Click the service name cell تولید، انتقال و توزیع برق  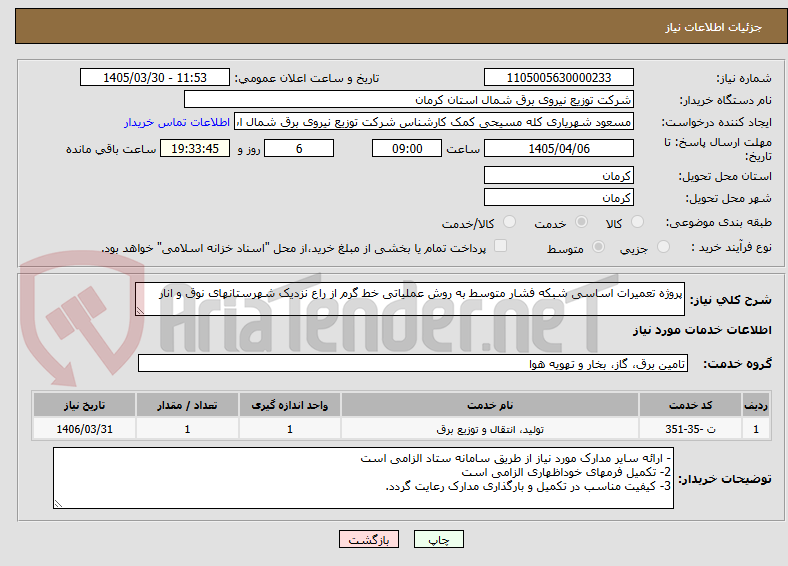click(490, 429)
